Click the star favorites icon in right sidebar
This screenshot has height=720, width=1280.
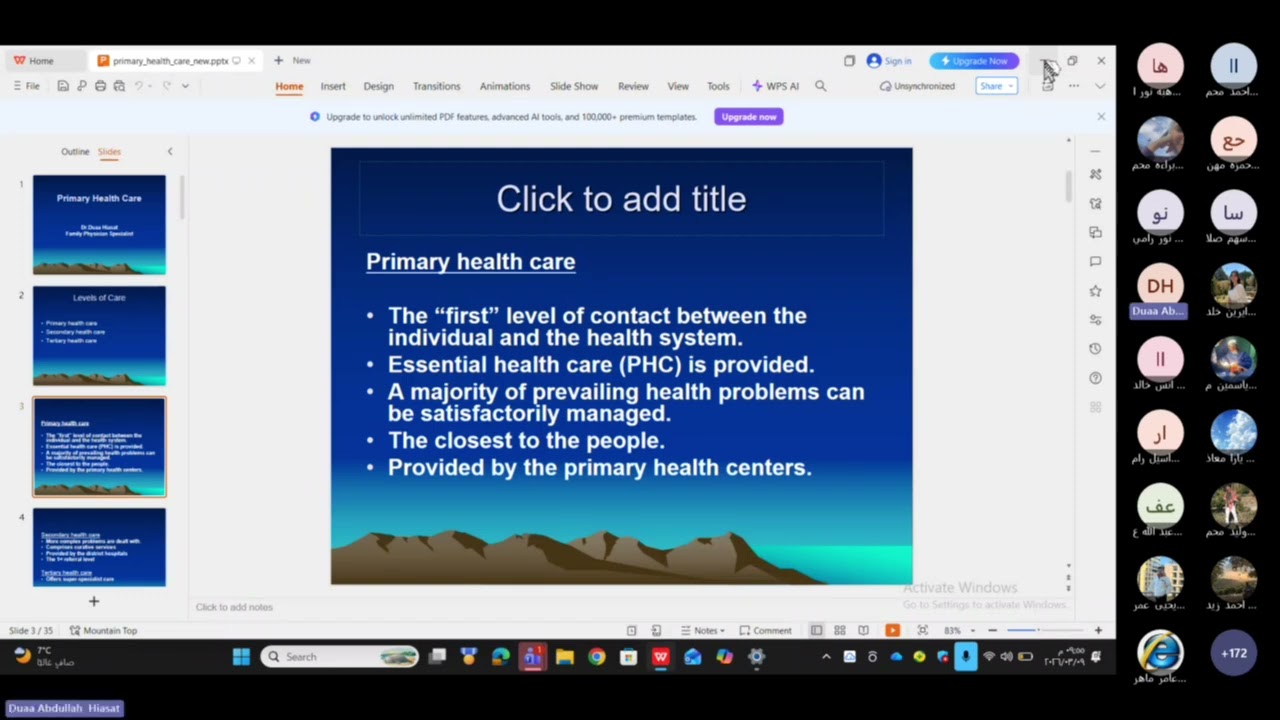tap(1095, 290)
